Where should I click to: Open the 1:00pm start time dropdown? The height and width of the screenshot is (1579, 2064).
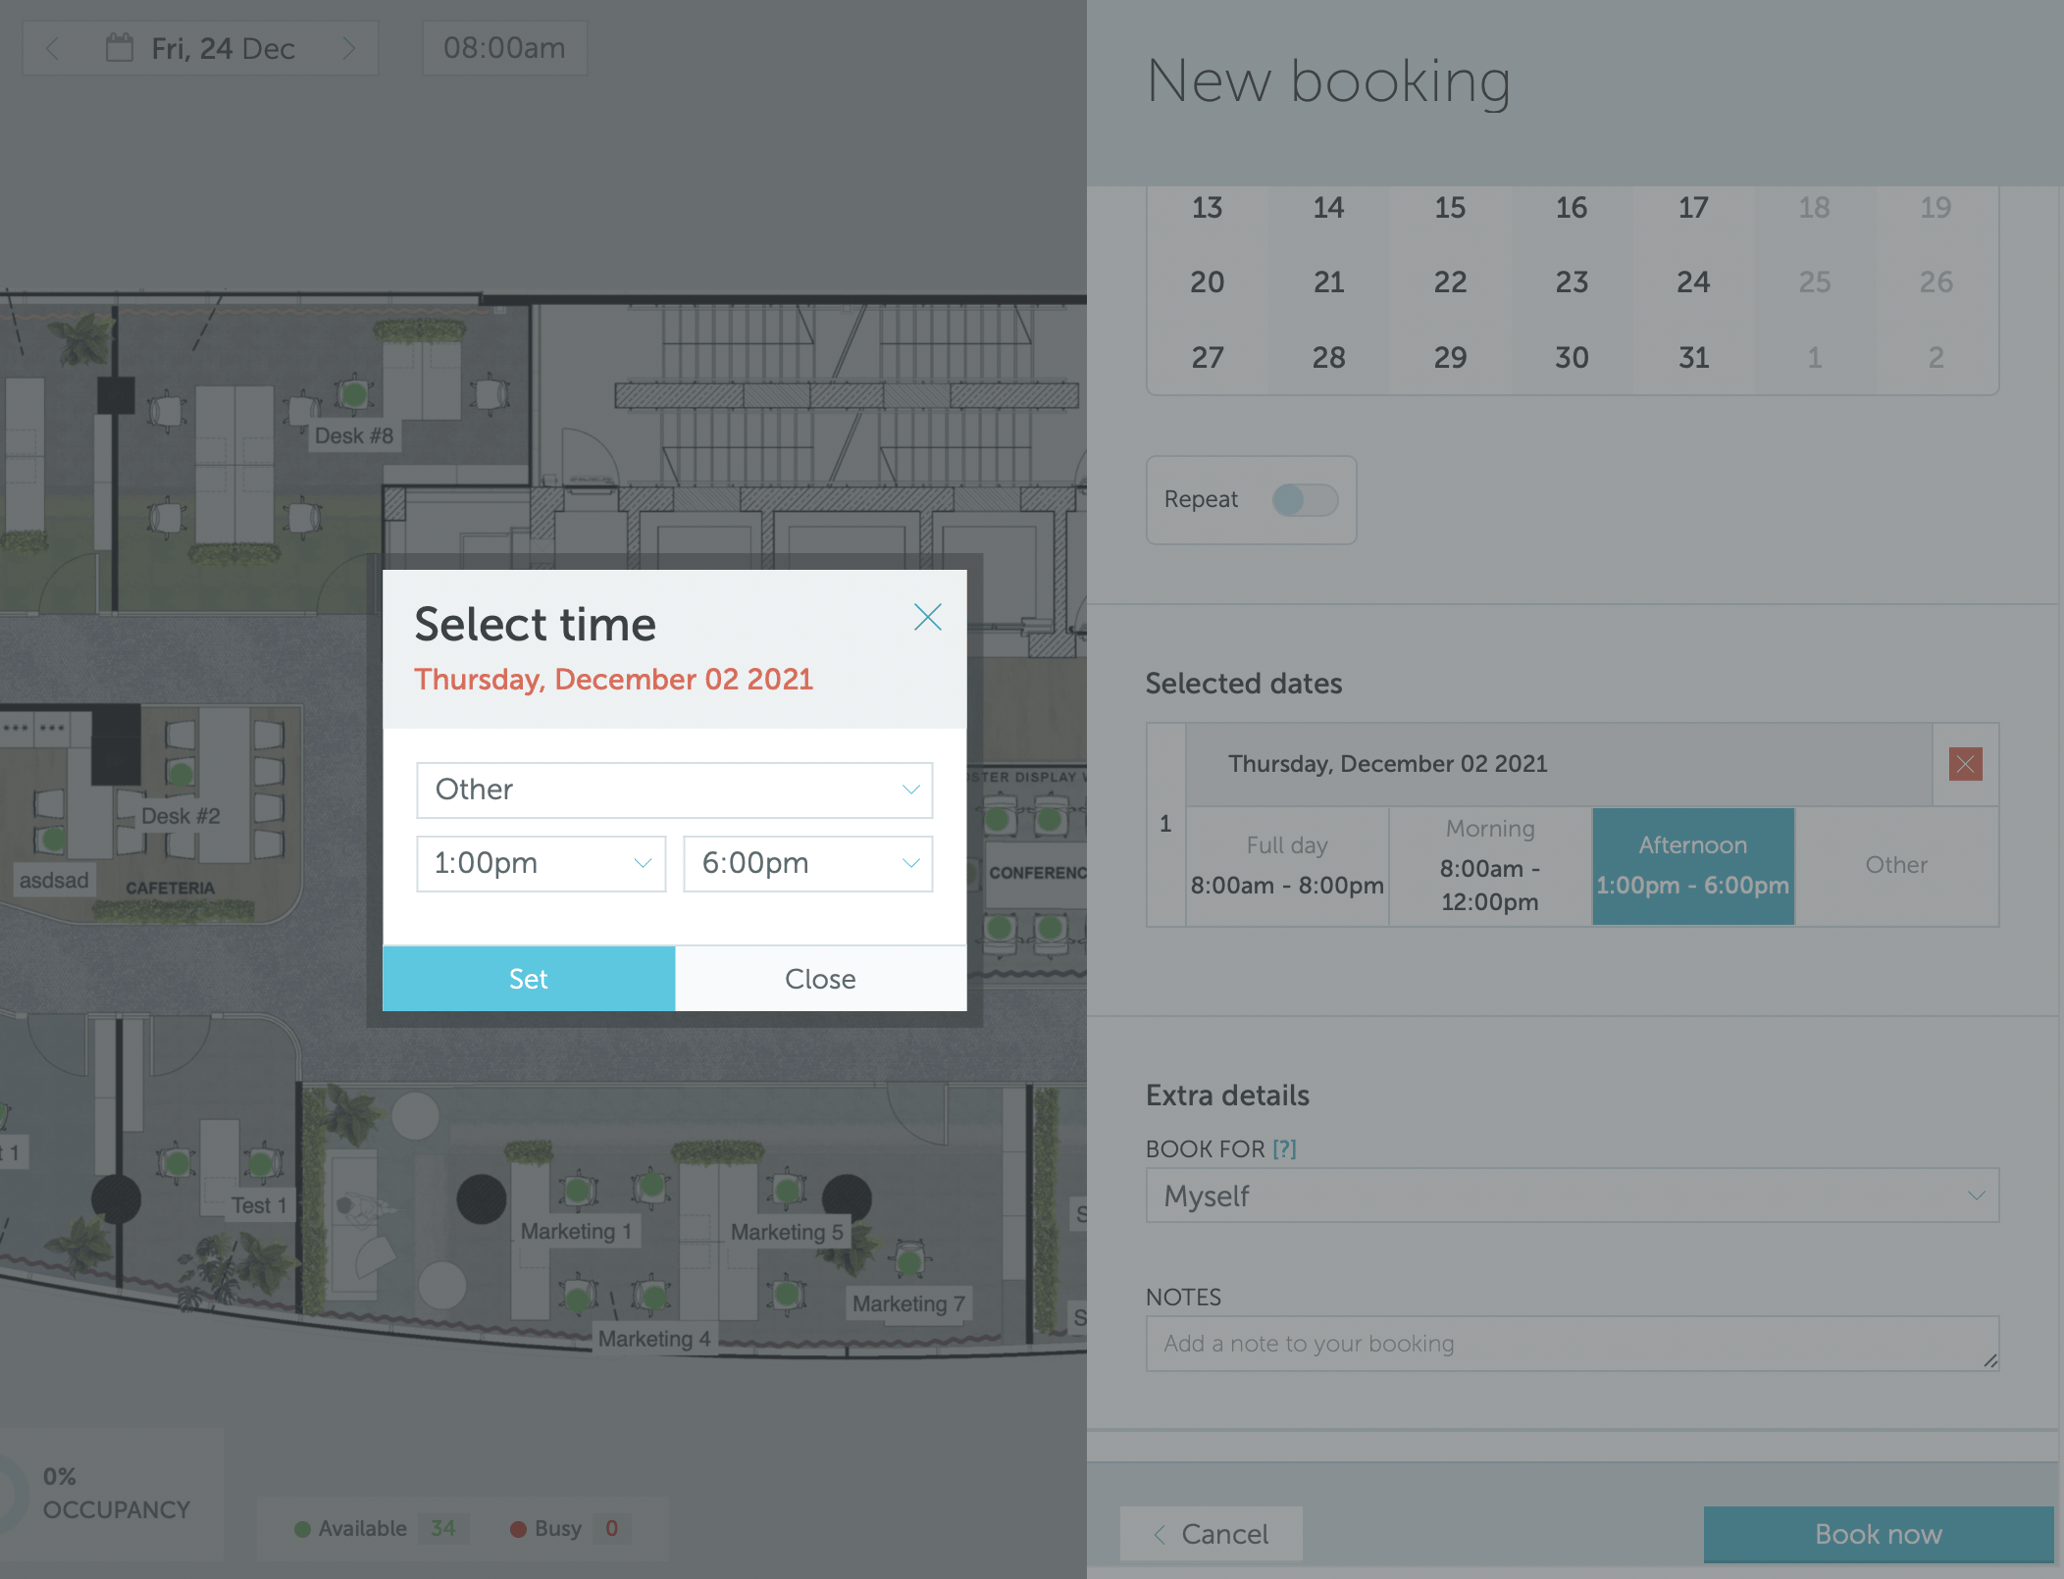[541, 863]
